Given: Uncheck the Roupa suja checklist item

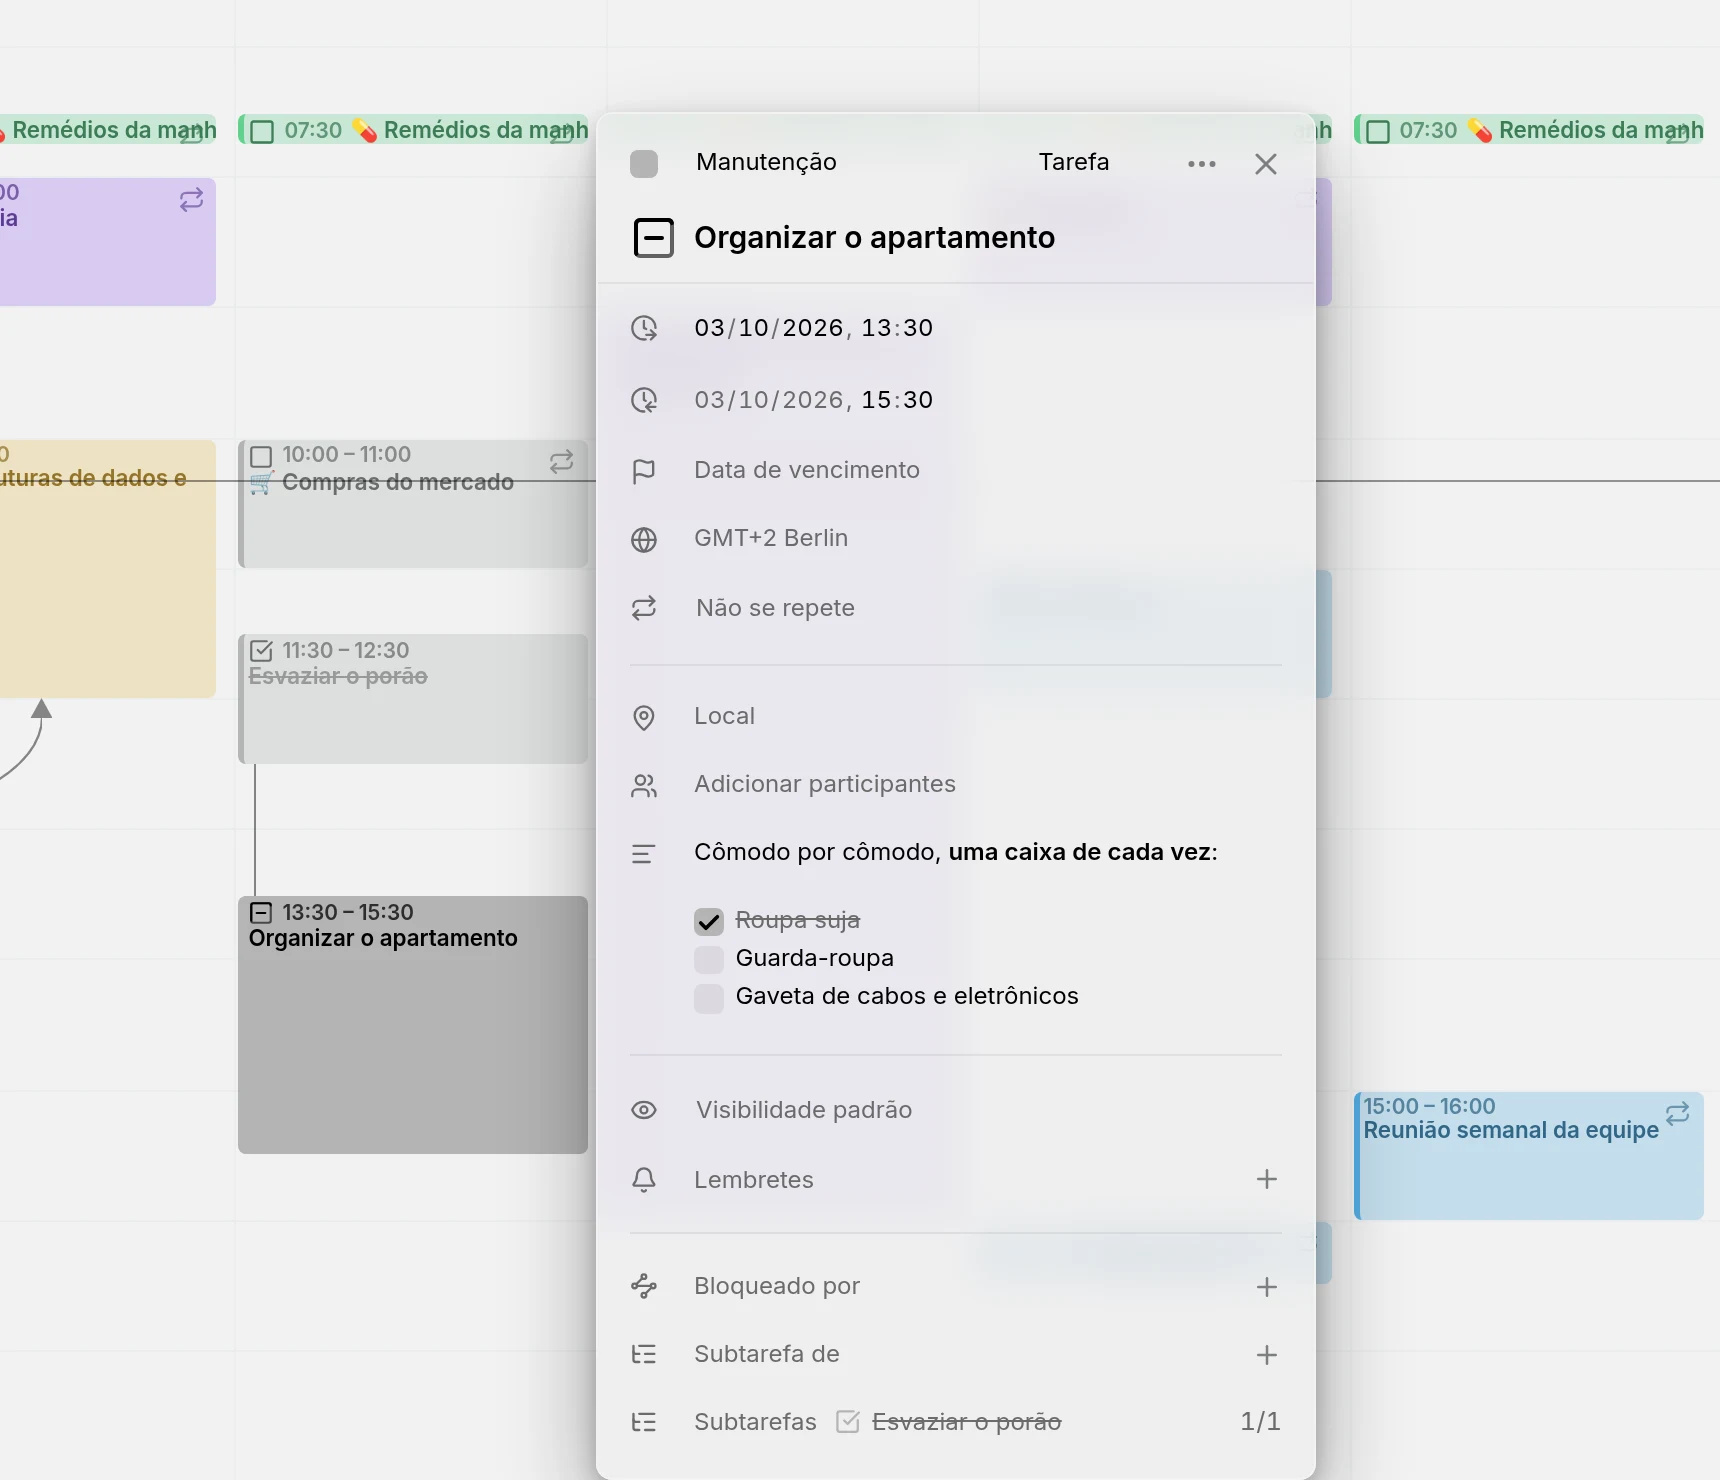Looking at the screenshot, I should coord(709,921).
